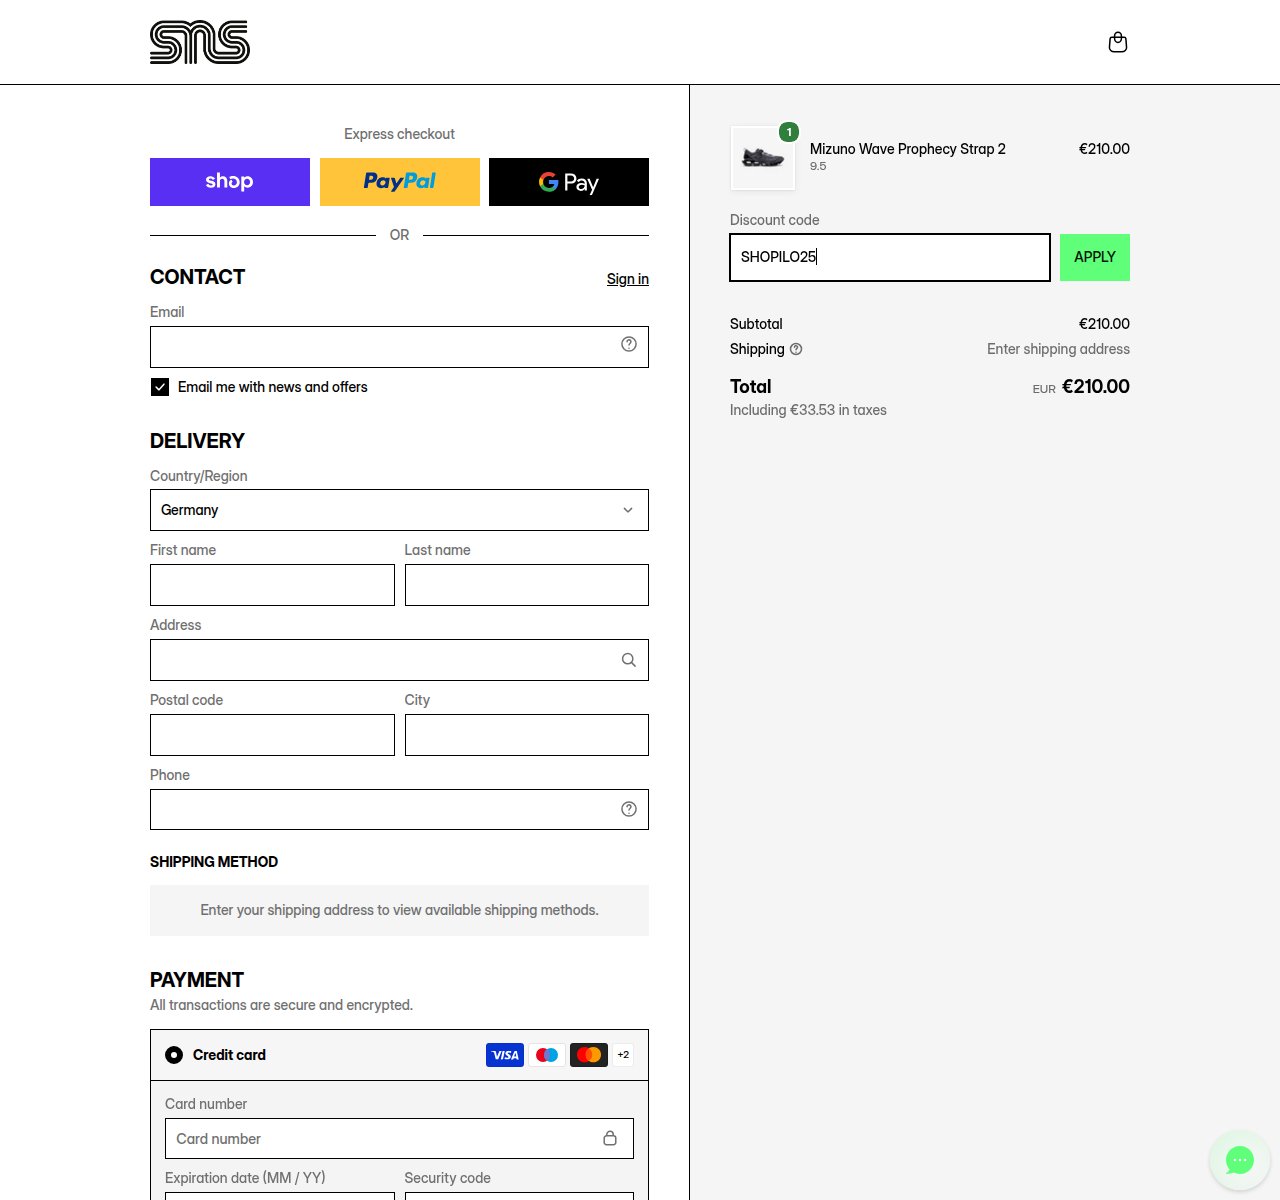Click the shipping methods notice message
Image resolution: width=1280 pixels, height=1200 pixels.
coord(399,910)
